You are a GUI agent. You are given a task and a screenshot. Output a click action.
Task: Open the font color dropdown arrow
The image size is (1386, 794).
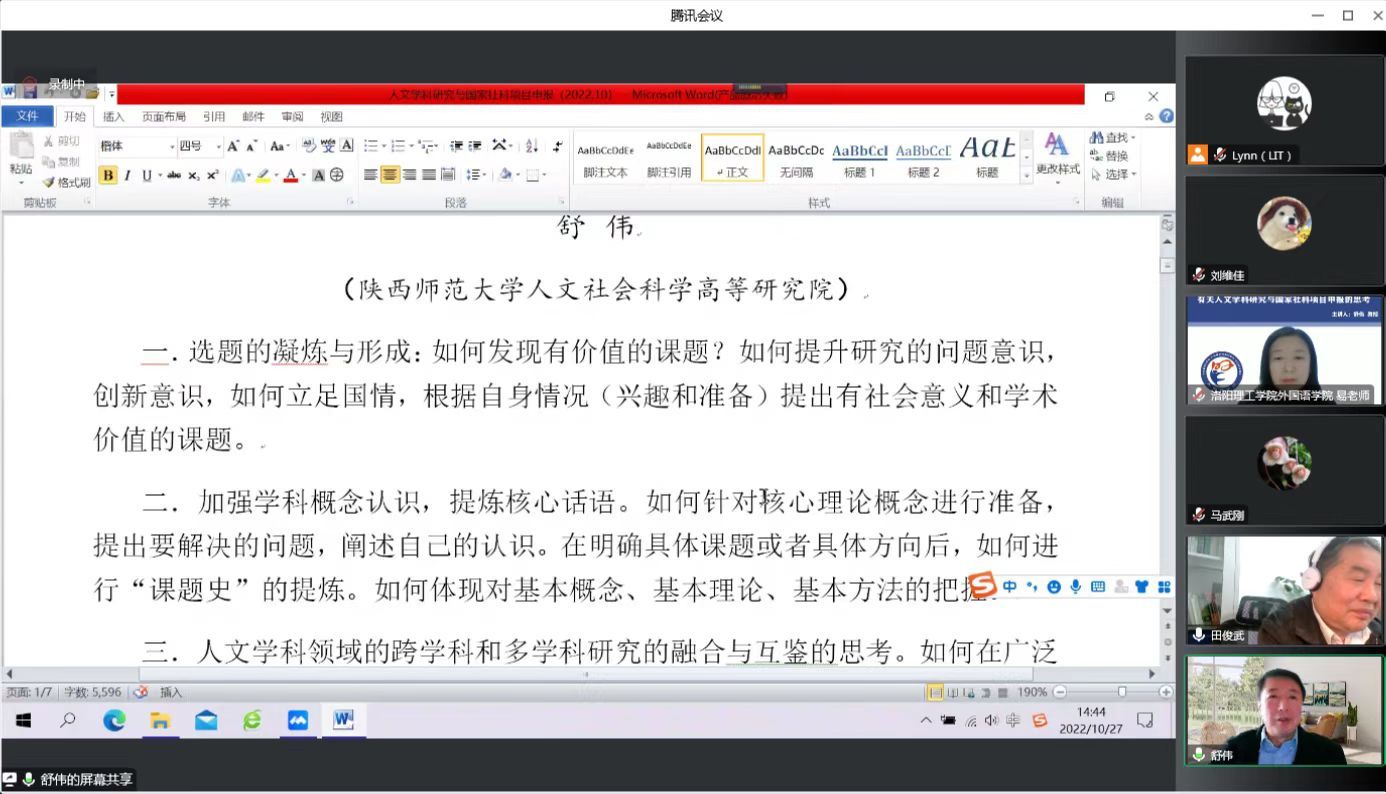[x=303, y=175]
